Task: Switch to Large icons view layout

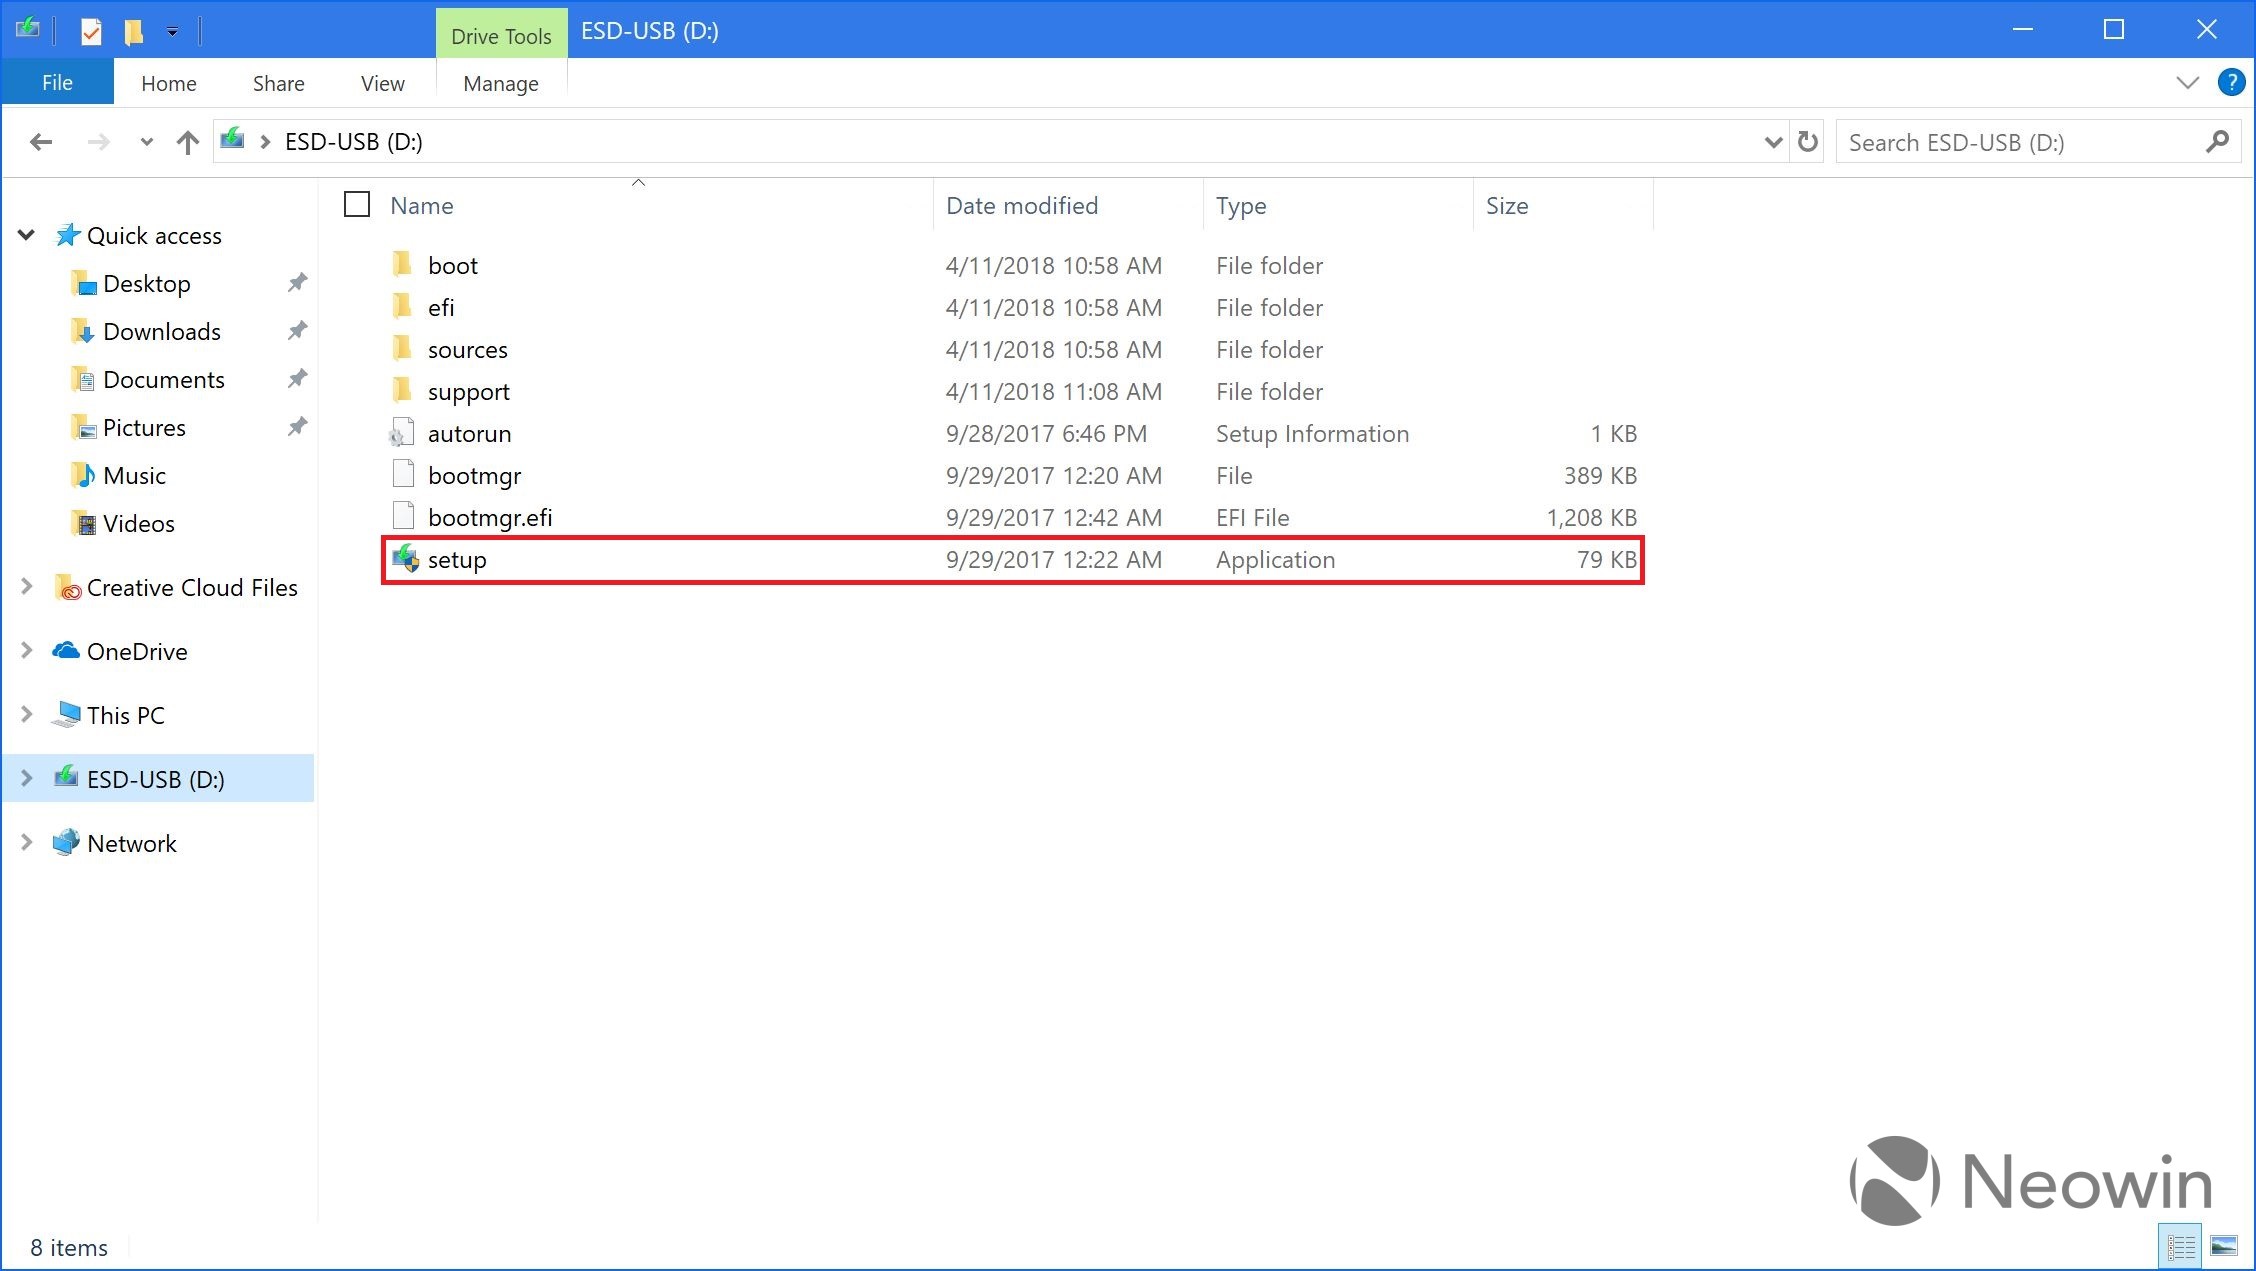Action: [2223, 1247]
